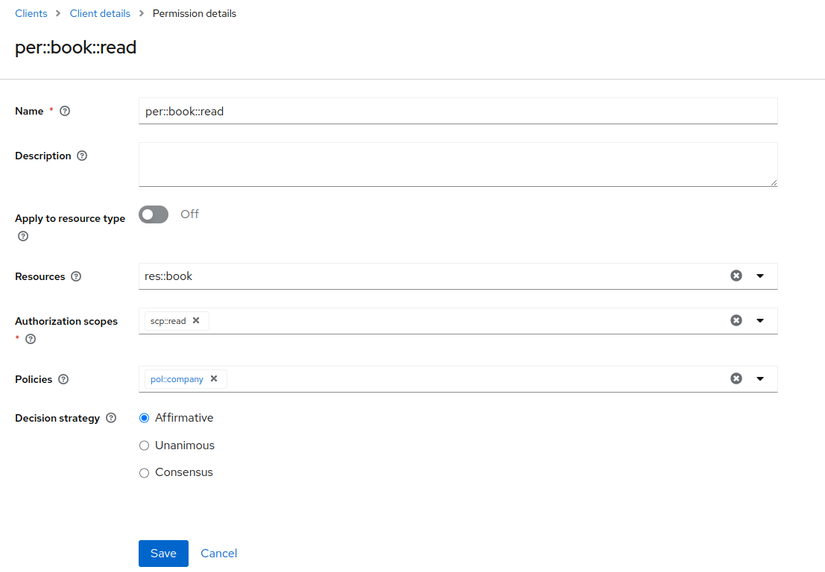Viewport: 825px width, 572px height.
Task: Remove the pol::company policy chip
Action: pos(214,379)
